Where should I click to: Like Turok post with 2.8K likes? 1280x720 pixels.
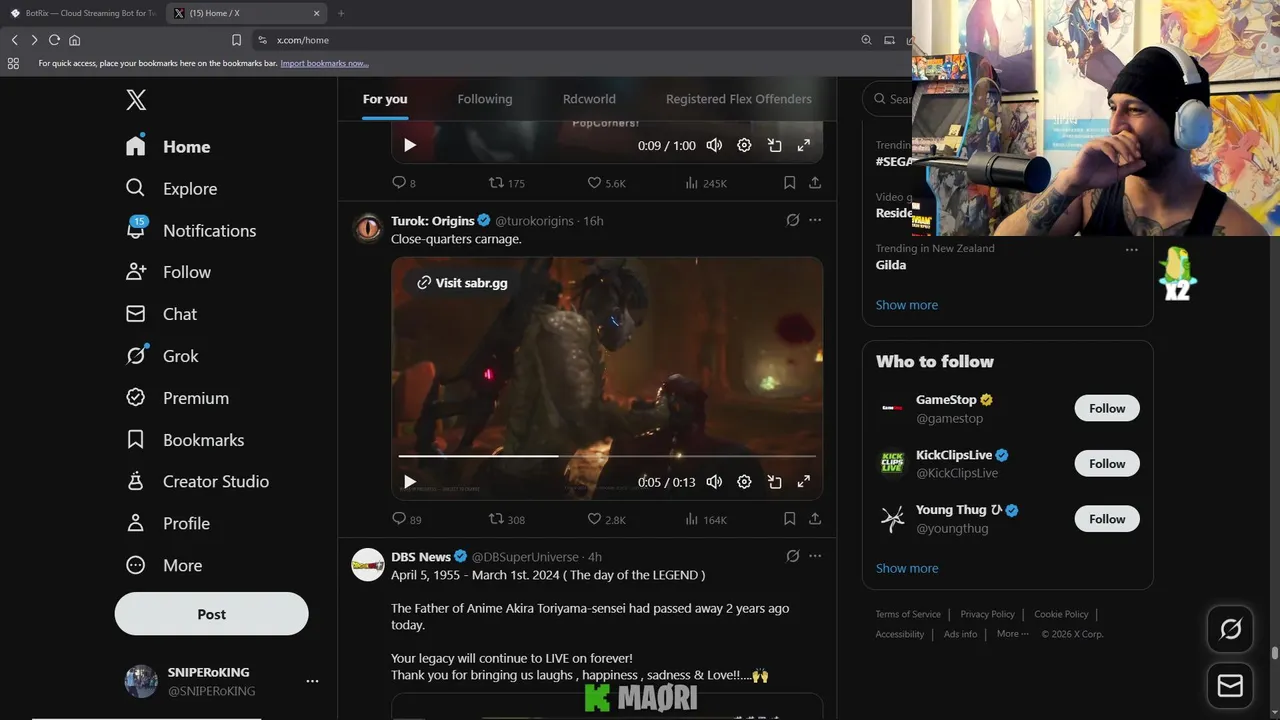coord(606,519)
